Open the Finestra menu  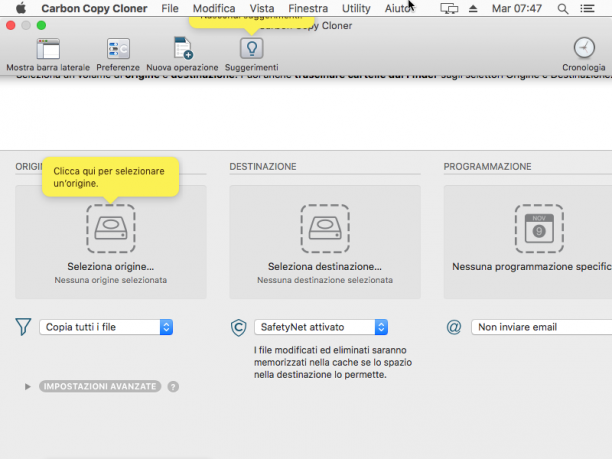click(x=308, y=8)
